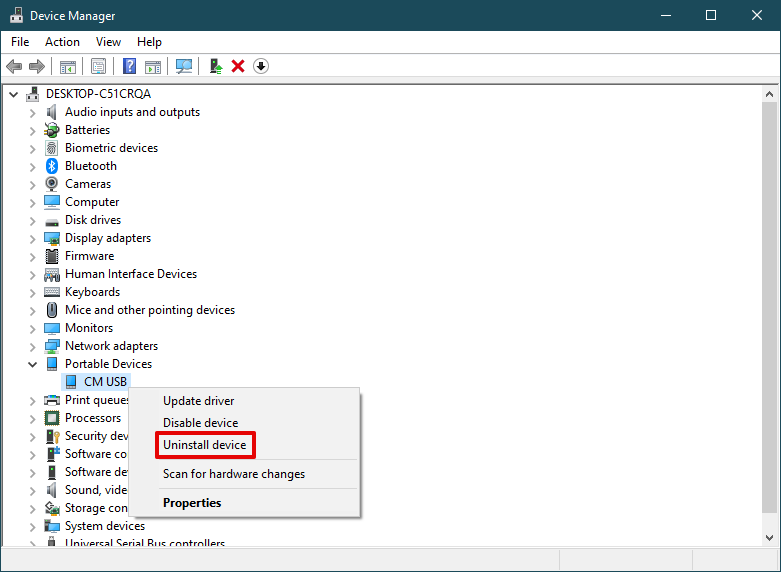Click the Firmware chip icon
Screen dimensions: 781x572
coord(52,256)
